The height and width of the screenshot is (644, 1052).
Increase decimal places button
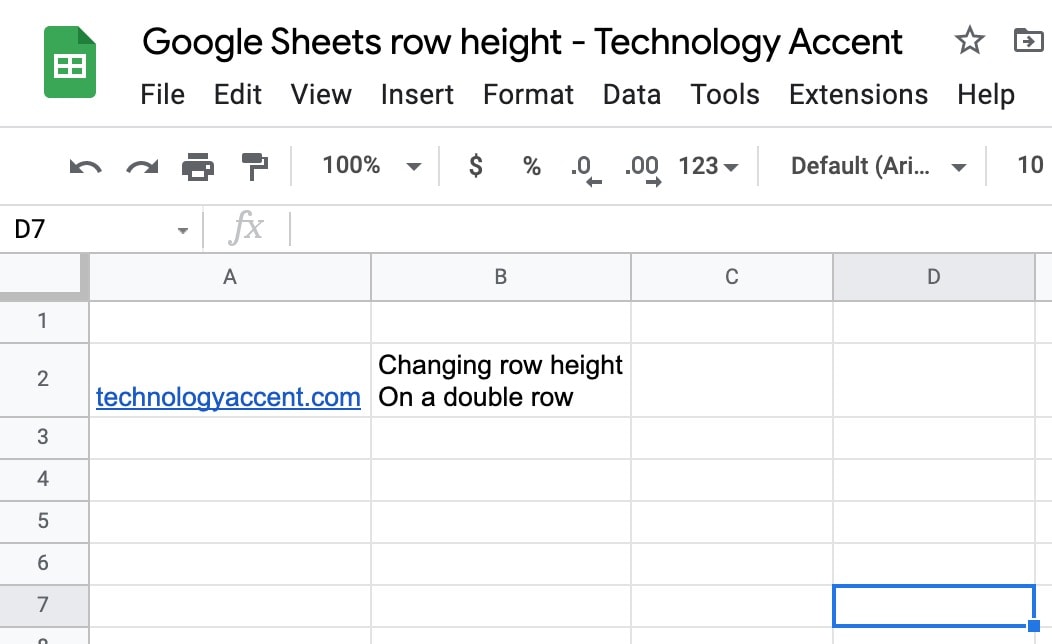[x=643, y=169]
